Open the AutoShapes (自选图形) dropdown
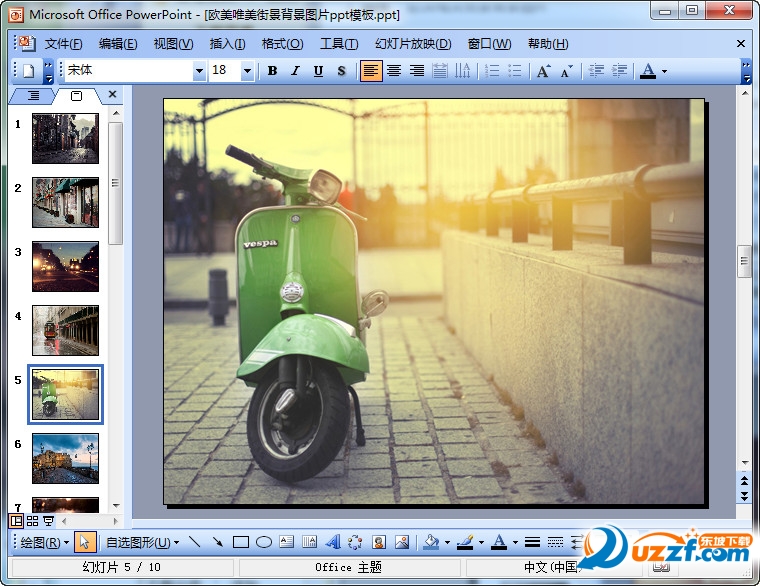The image size is (760, 586). (x=142, y=542)
